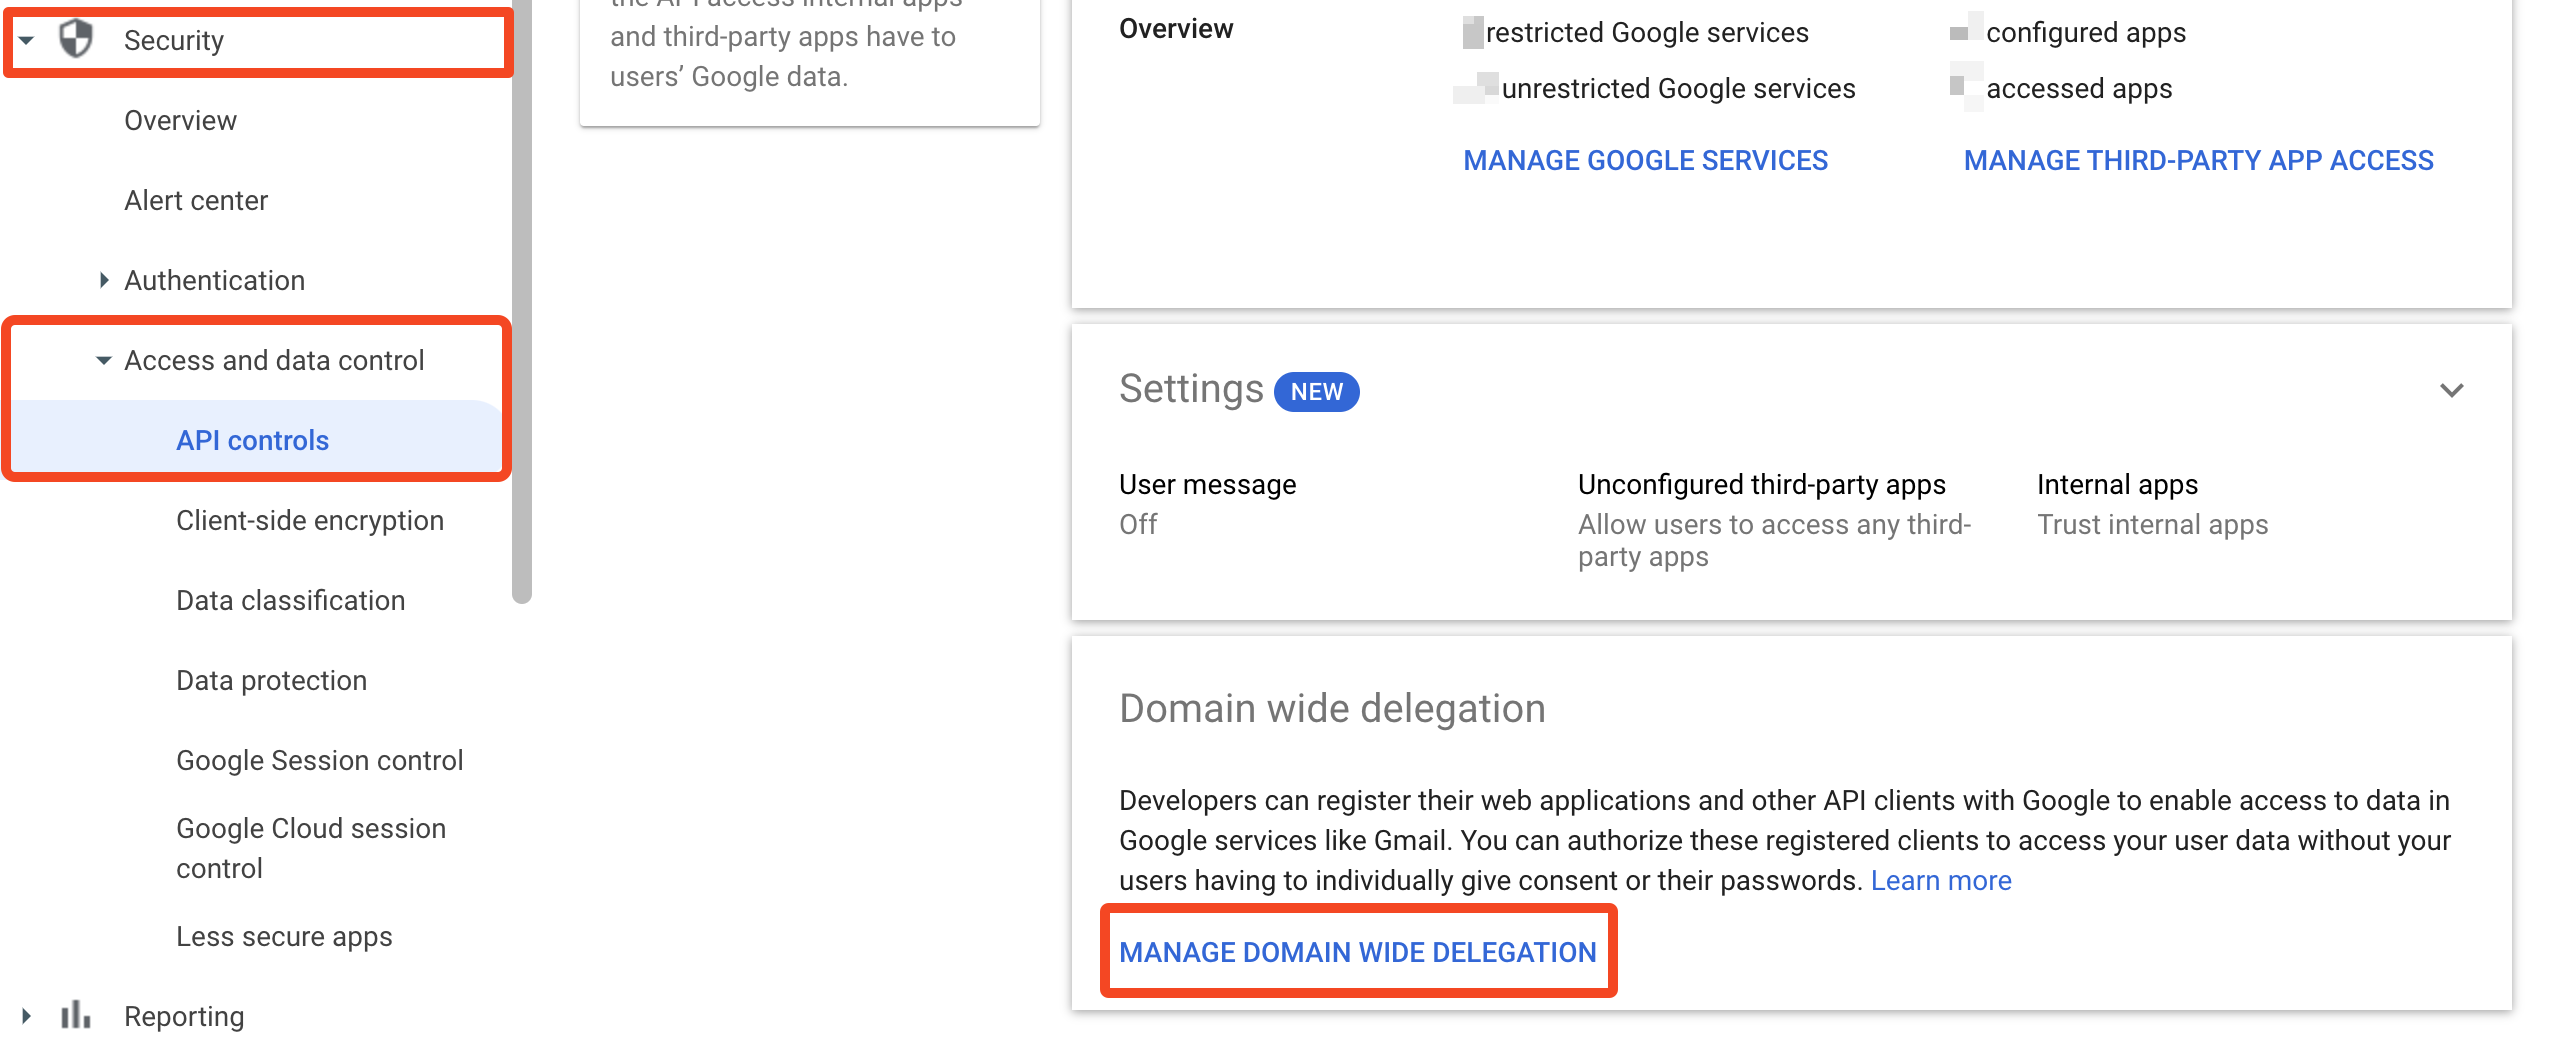
Task: Expand the Authentication submenu arrow
Action: coord(104,280)
